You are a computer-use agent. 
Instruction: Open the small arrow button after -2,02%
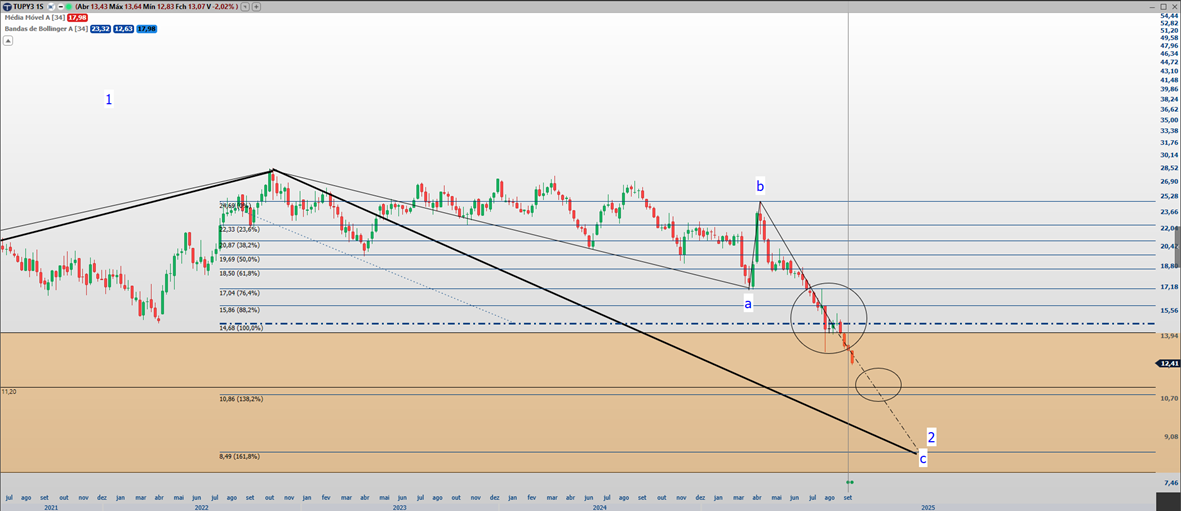[x=246, y=6]
